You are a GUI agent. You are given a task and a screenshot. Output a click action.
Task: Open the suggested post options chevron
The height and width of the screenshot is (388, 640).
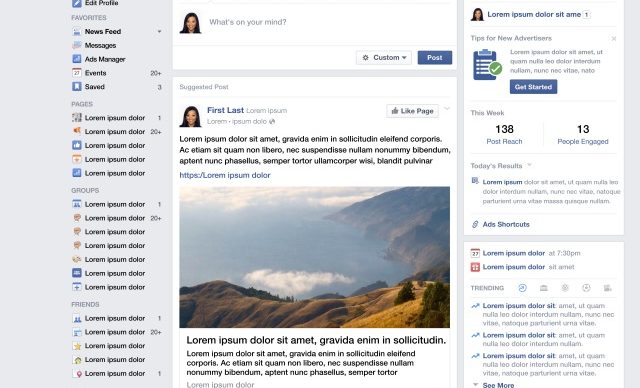(447, 109)
